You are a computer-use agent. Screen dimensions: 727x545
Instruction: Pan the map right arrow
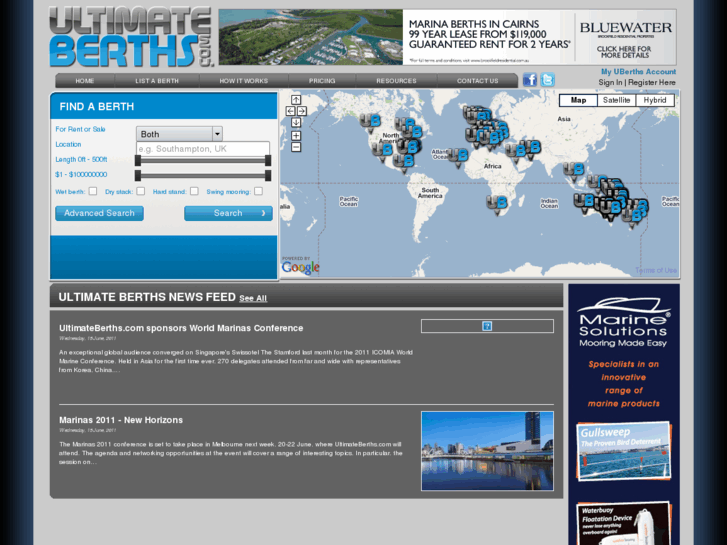302,111
